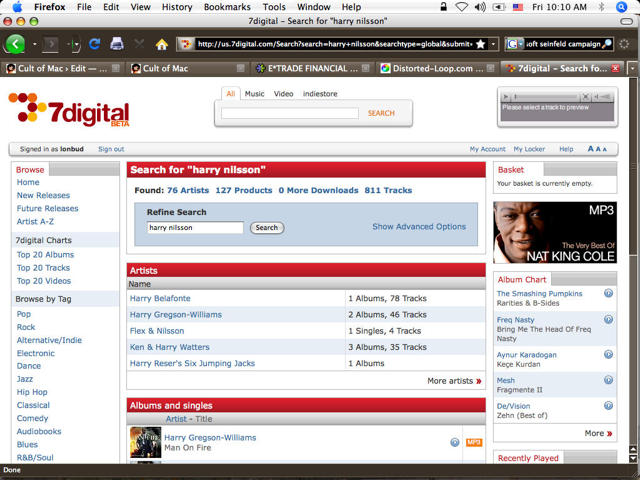Click the preview player volume slider
The image size is (640, 480).
[x=605, y=97]
